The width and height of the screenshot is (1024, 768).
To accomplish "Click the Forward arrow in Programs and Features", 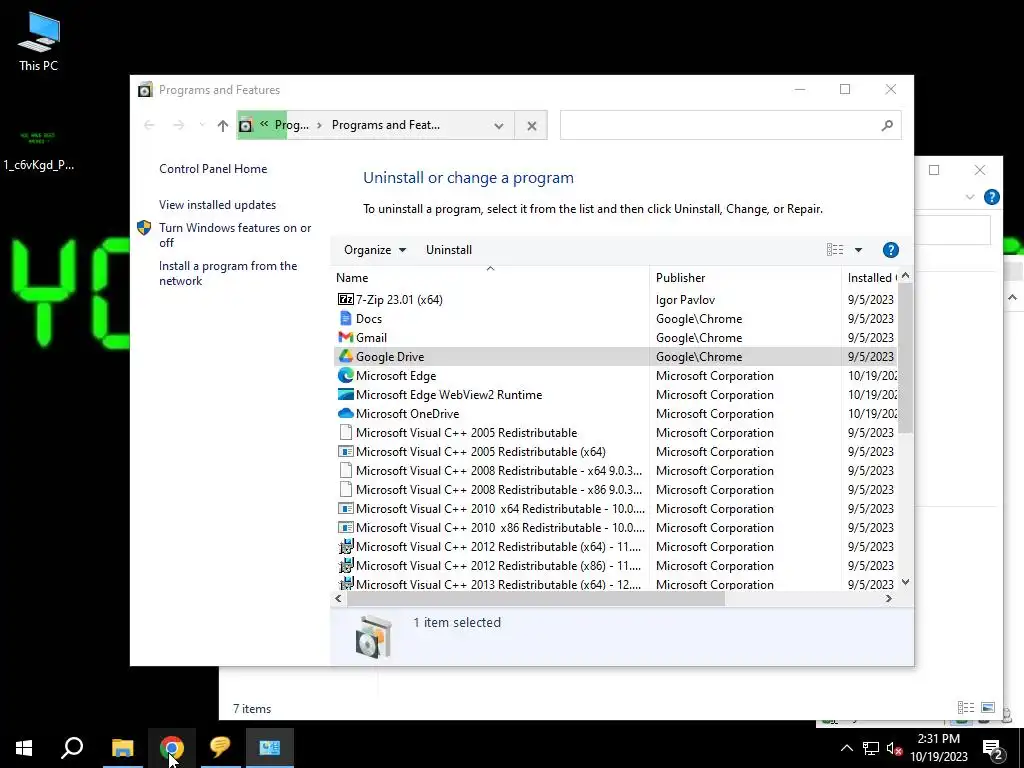I will pyautogui.click(x=178, y=125).
